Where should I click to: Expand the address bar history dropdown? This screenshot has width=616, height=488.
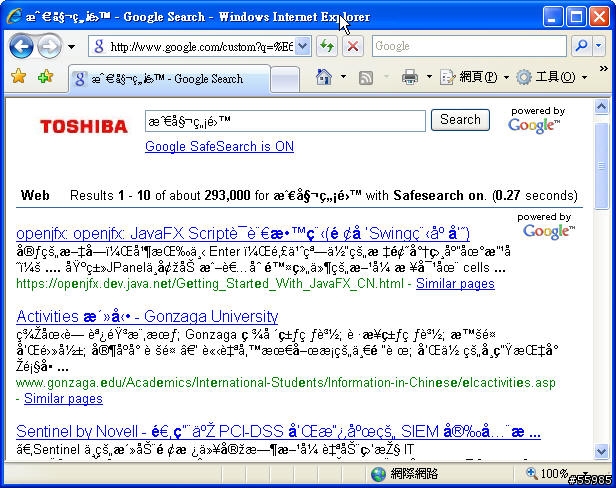pos(302,47)
